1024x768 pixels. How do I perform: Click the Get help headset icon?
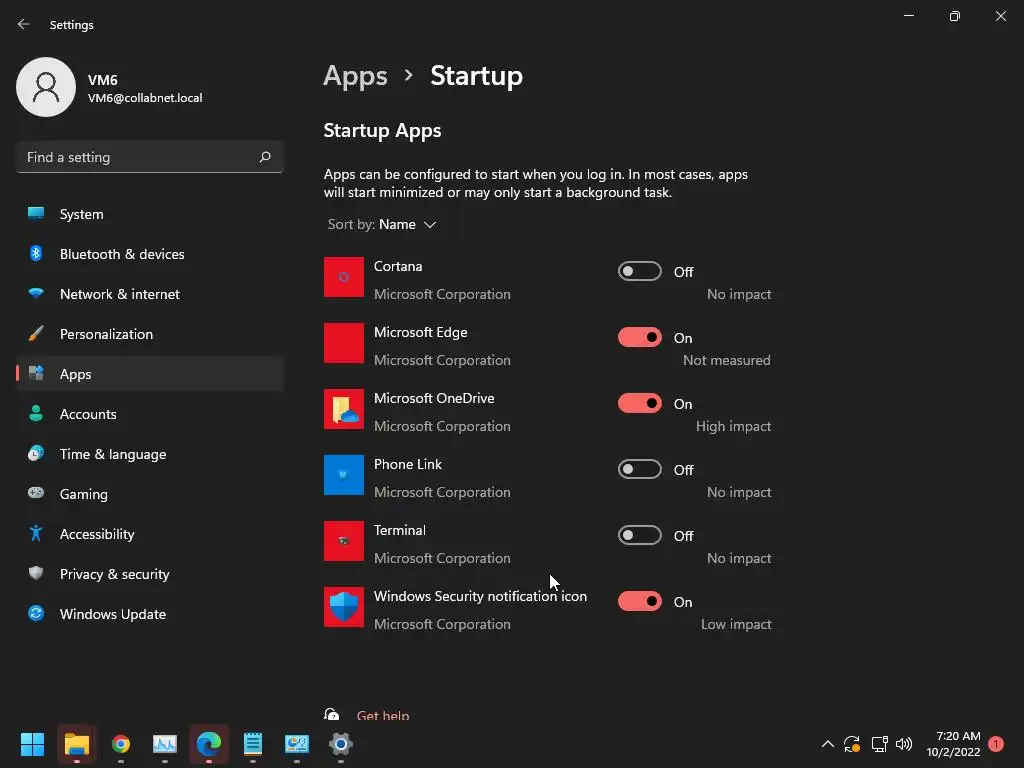point(332,714)
